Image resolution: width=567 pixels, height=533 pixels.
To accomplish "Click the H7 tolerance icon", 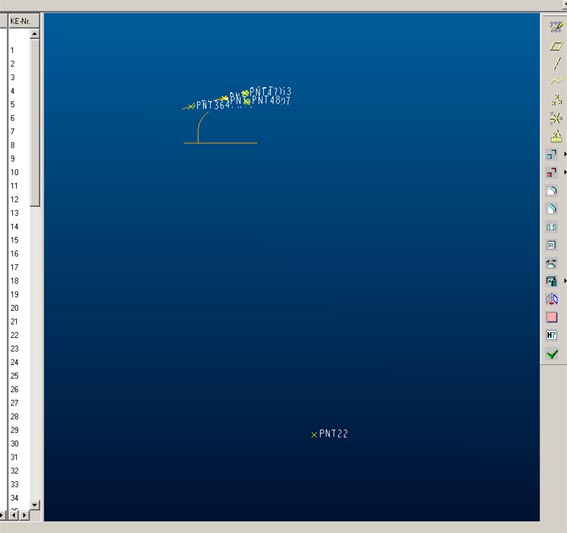I will click(x=551, y=335).
